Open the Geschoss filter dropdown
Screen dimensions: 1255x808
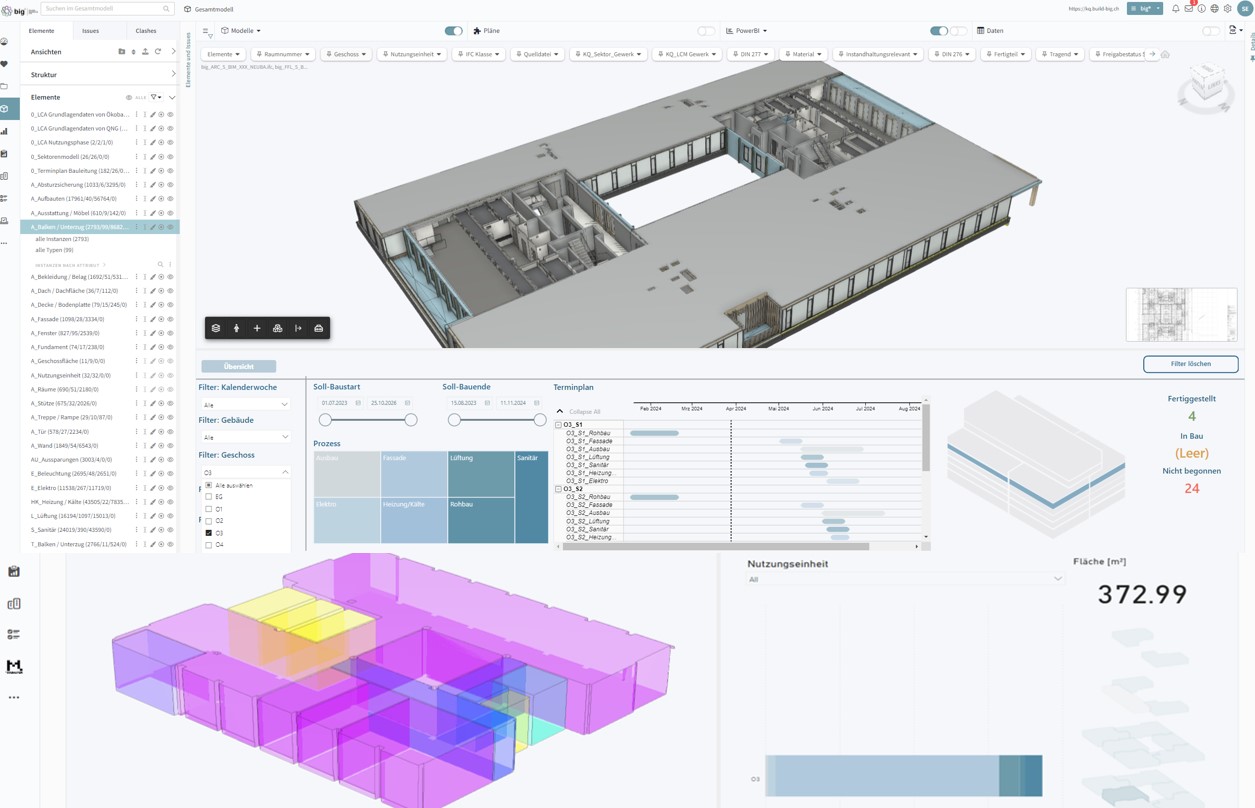tap(346, 54)
